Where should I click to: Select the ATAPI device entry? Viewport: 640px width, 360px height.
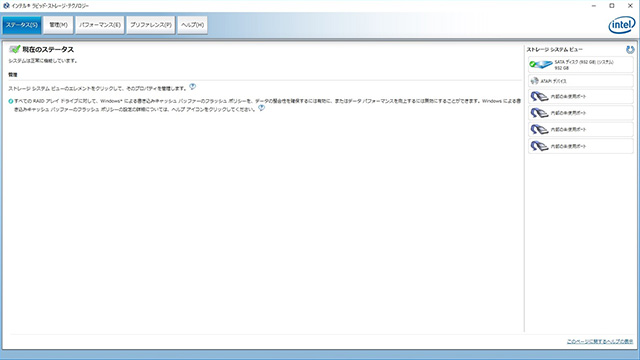click(x=581, y=81)
